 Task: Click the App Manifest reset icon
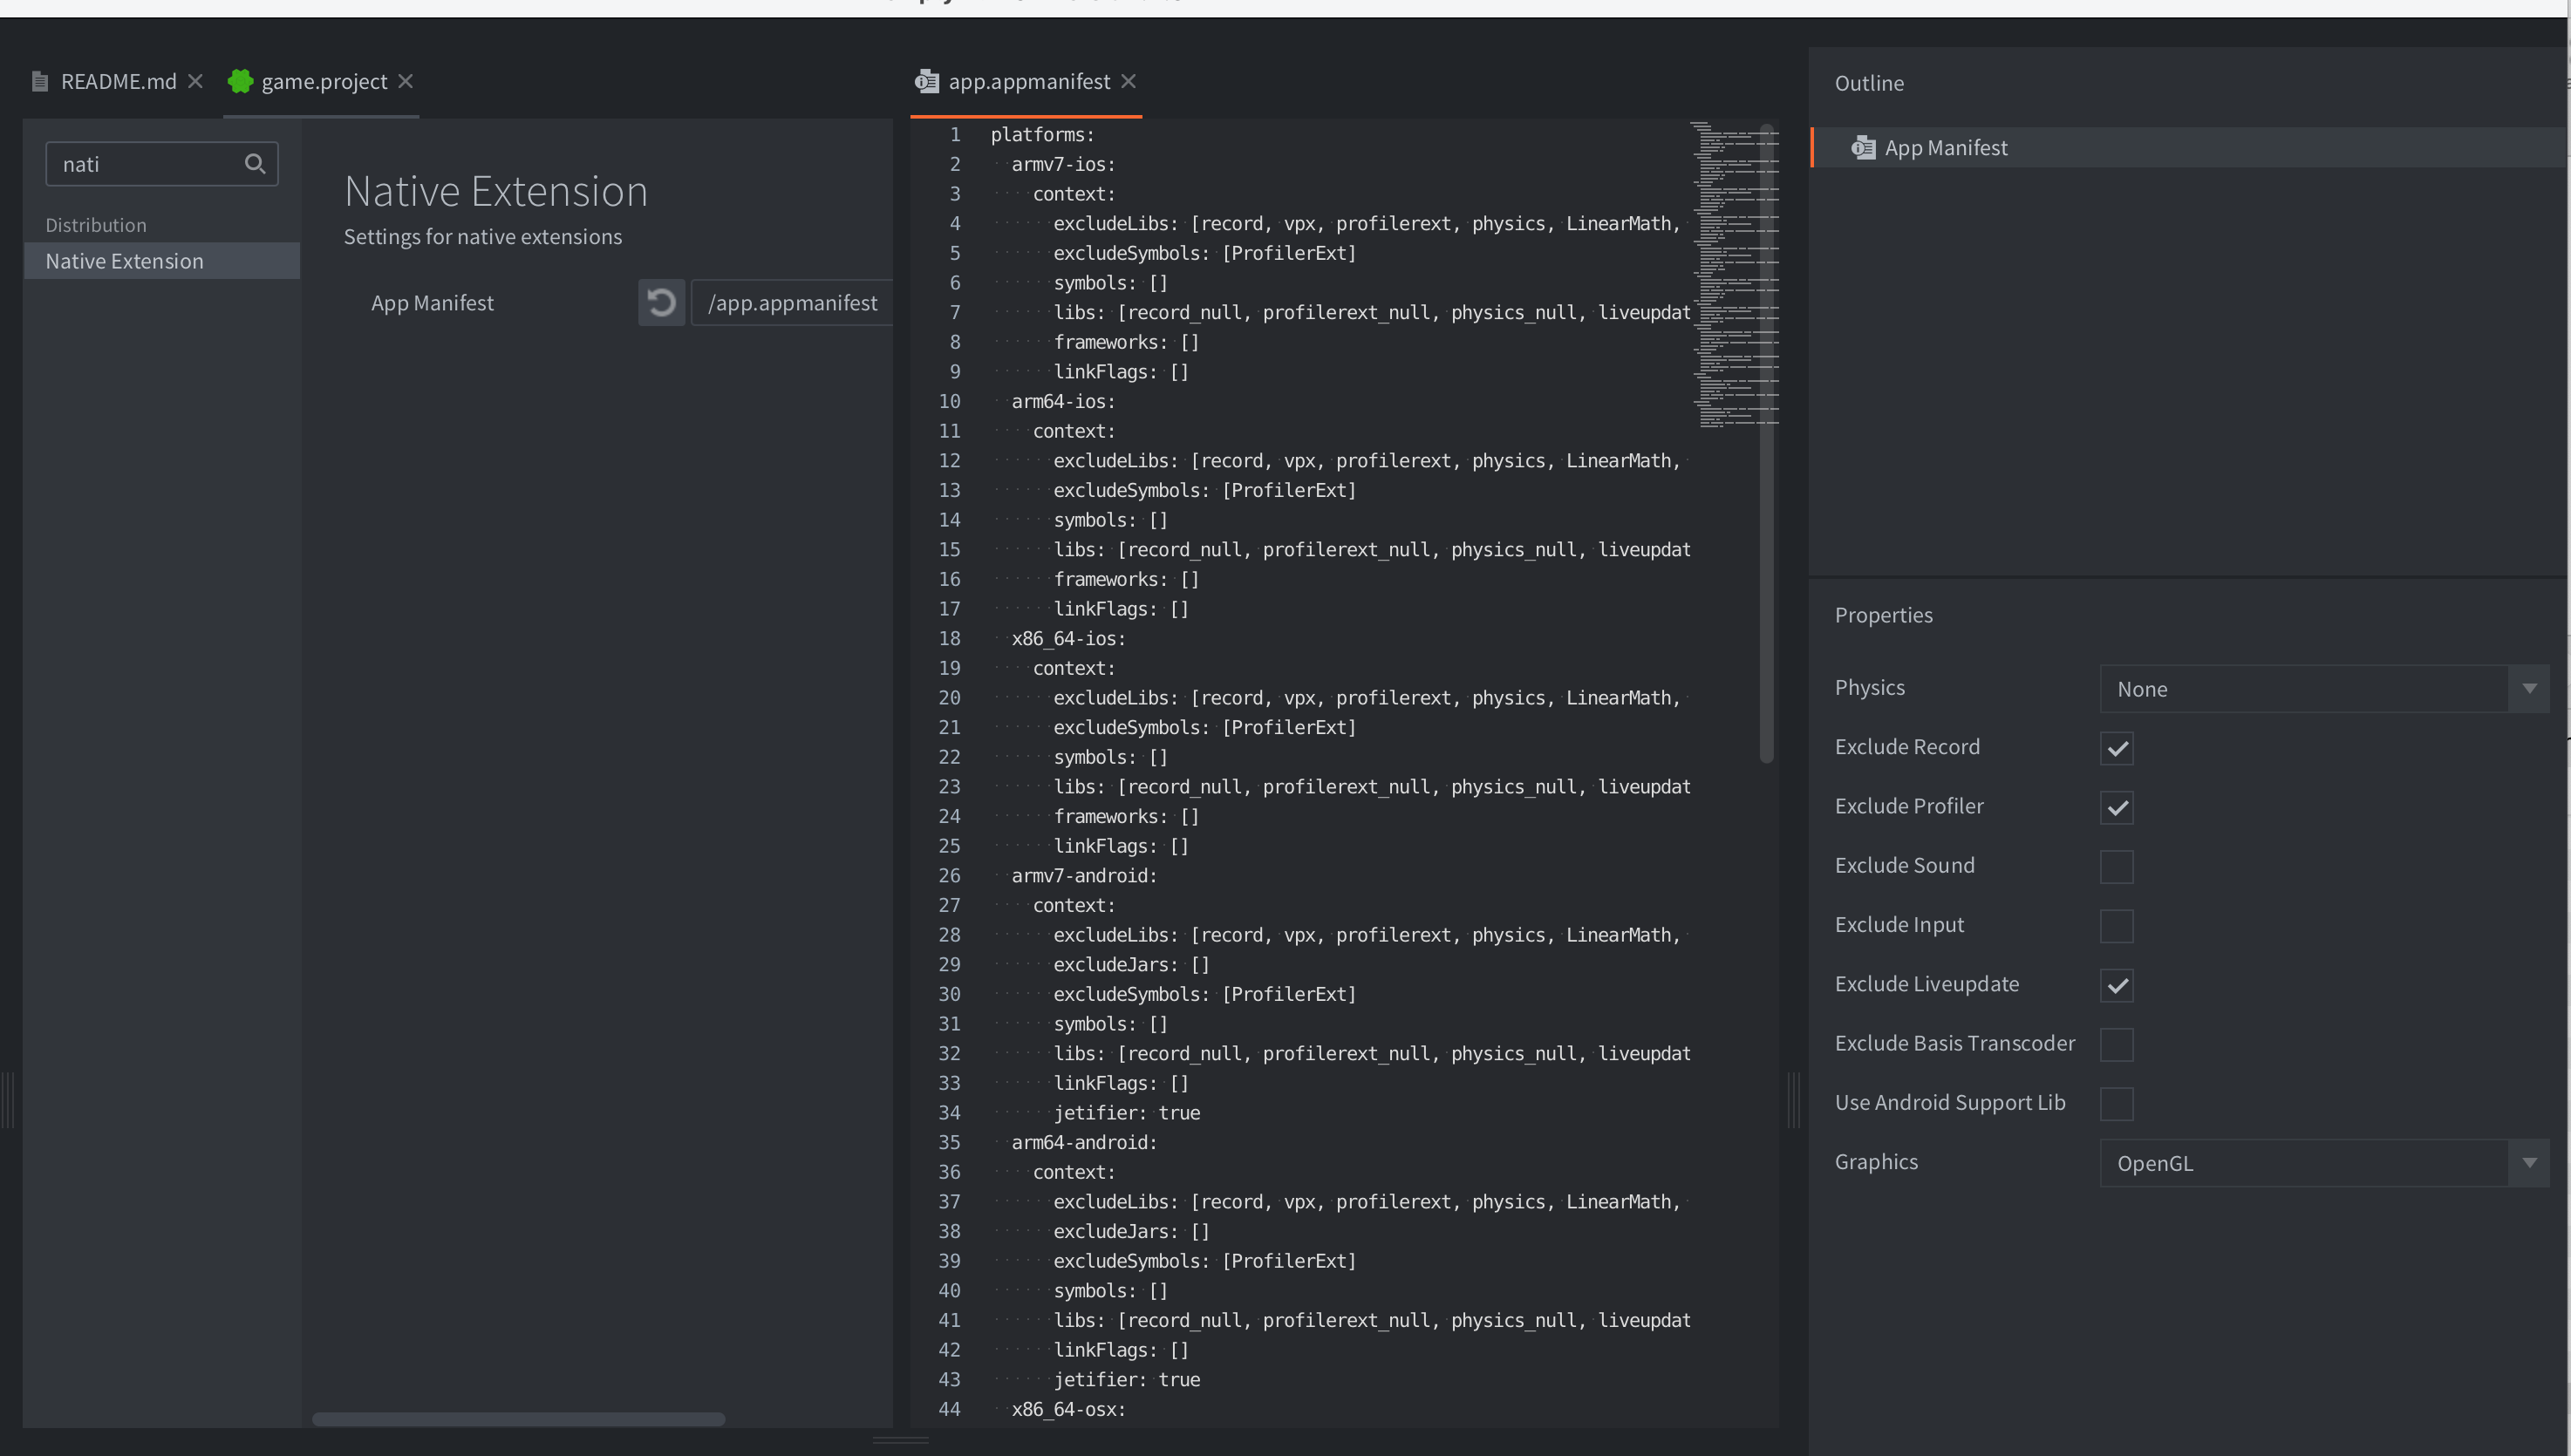[x=661, y=303]
